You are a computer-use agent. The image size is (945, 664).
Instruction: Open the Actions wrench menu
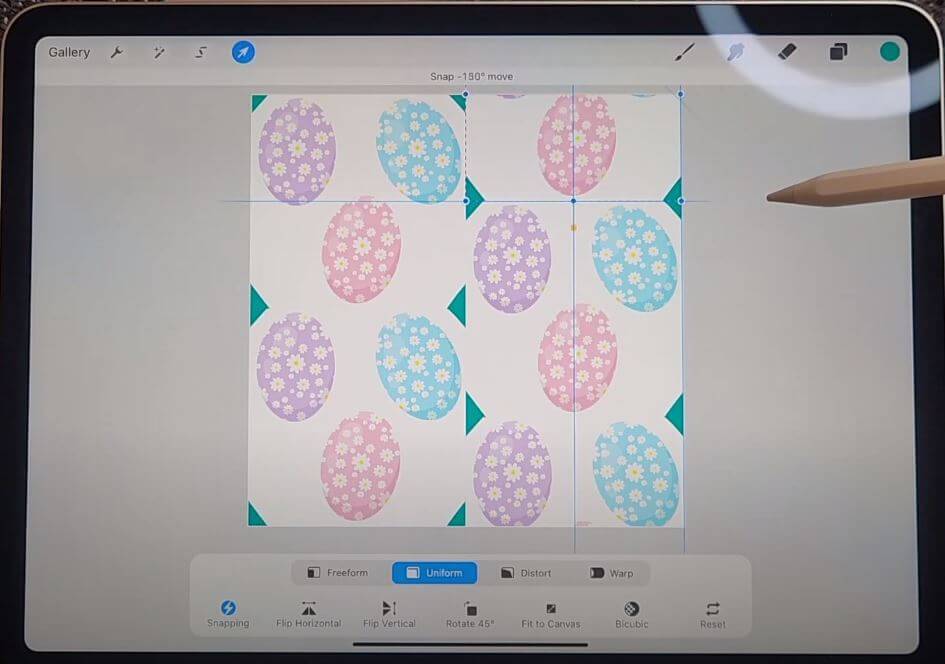pos(117,52)
